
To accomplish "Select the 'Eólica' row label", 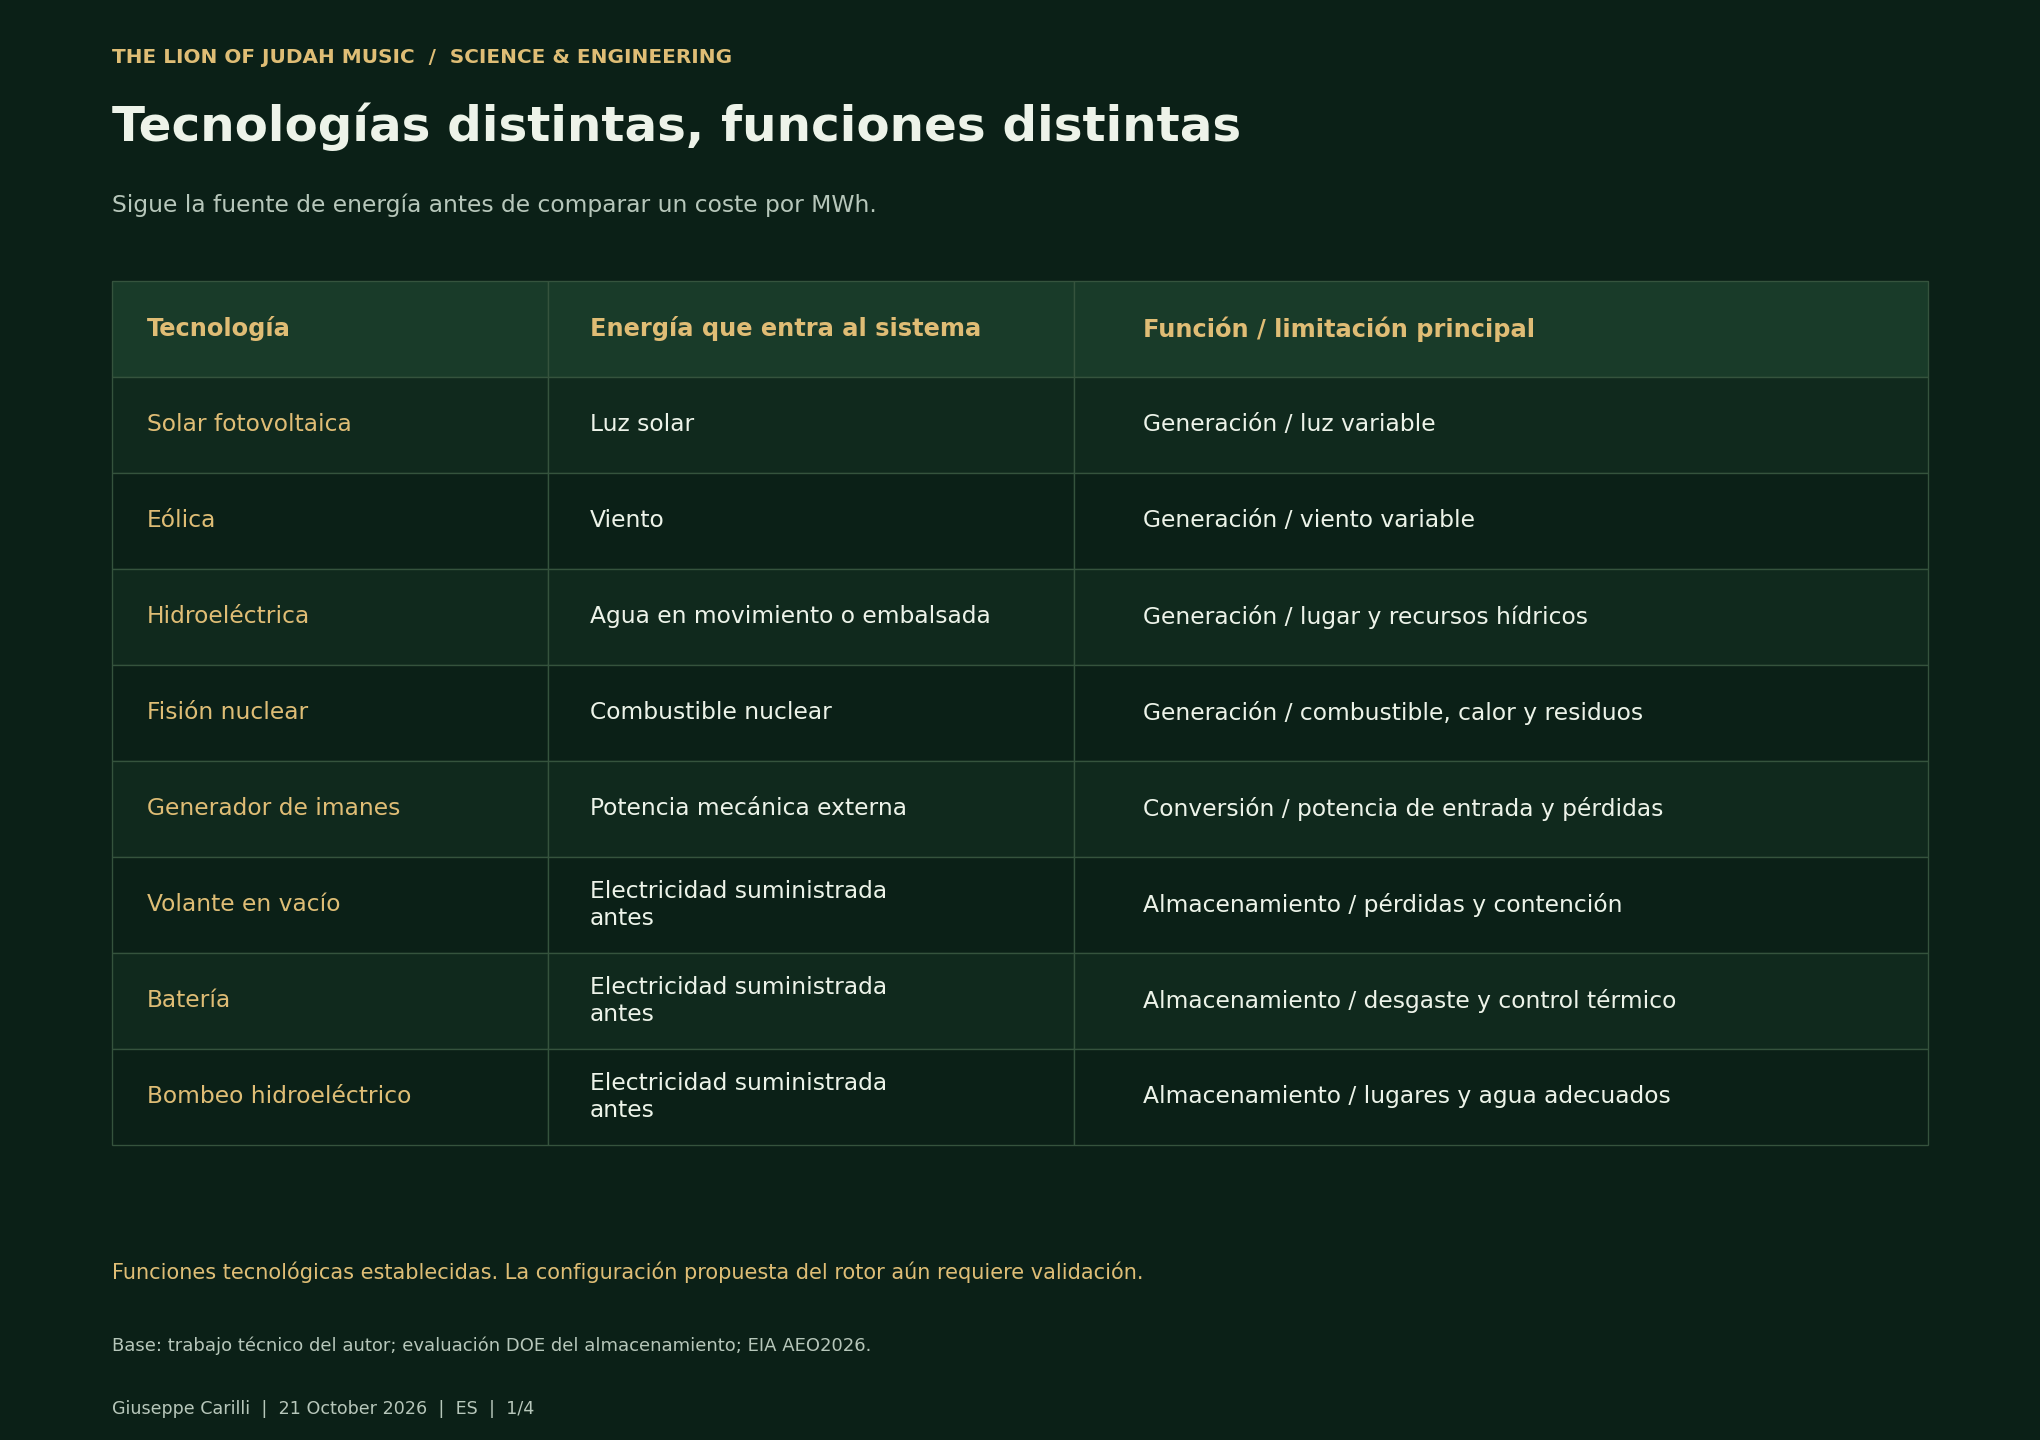I will pyautogui.click(x=181, y=520).
